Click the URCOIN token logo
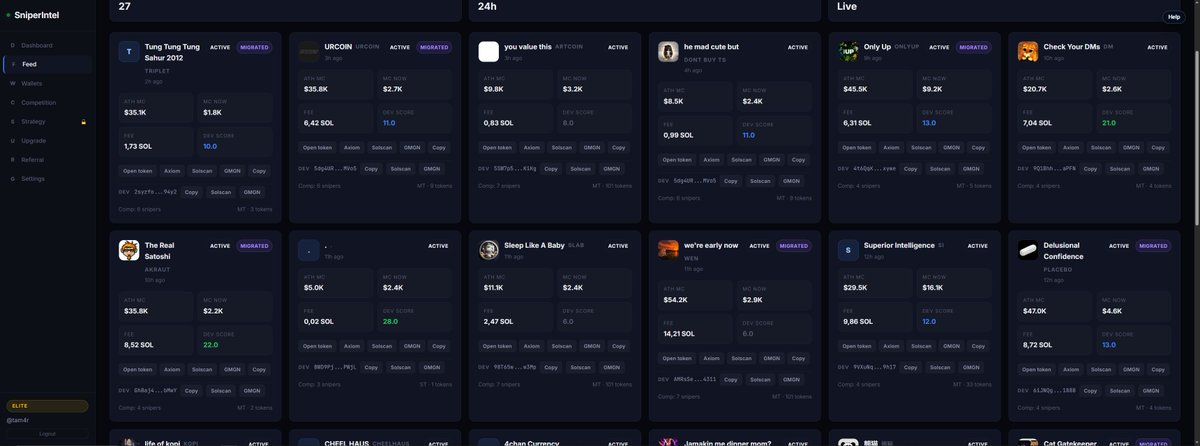This screenshot has height=446, width=1200. (x=308, y=52)
